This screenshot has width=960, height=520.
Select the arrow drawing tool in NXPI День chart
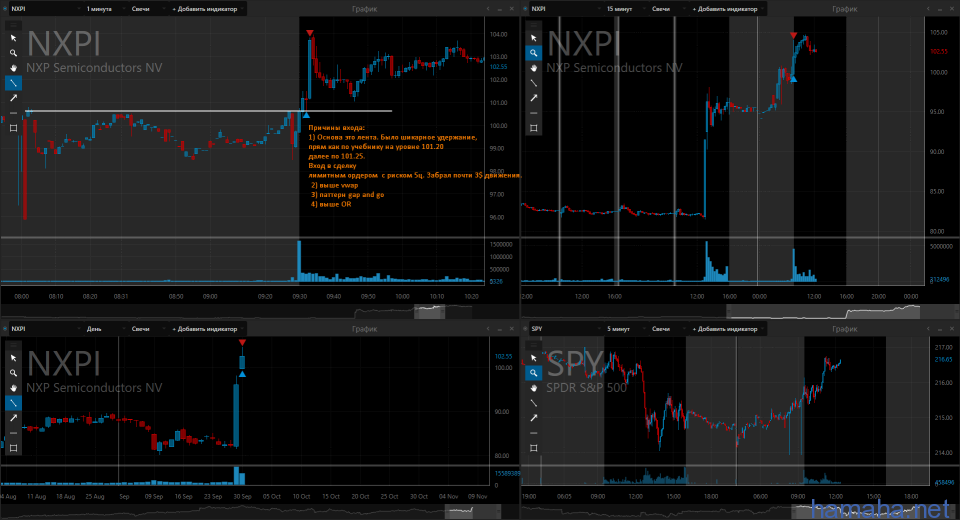[13, 418]
